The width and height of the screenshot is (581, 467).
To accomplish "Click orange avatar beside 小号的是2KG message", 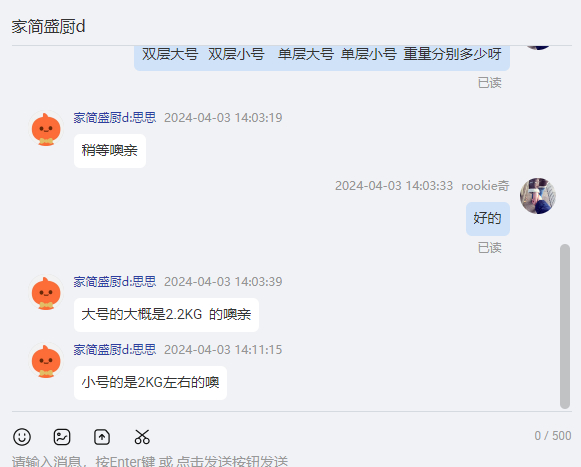I will (46, 361).
